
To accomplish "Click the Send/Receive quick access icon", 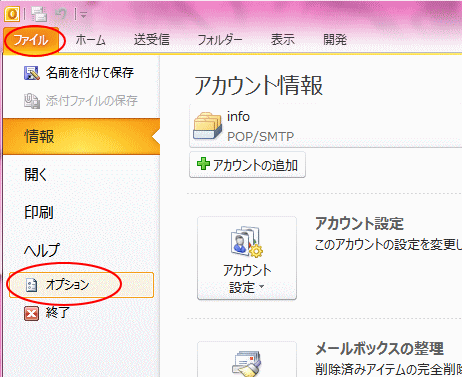I will (x=39, y=14).
